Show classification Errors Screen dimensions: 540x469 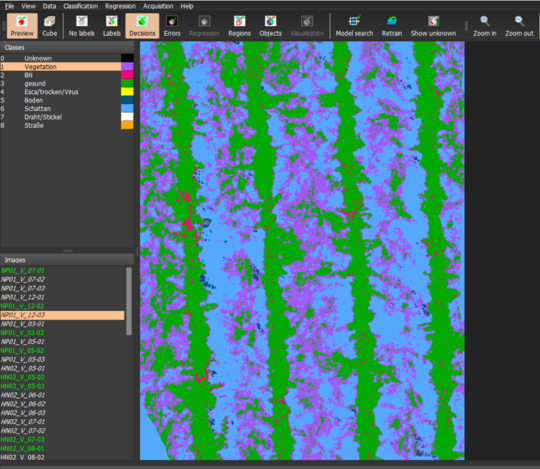point(172,26)
